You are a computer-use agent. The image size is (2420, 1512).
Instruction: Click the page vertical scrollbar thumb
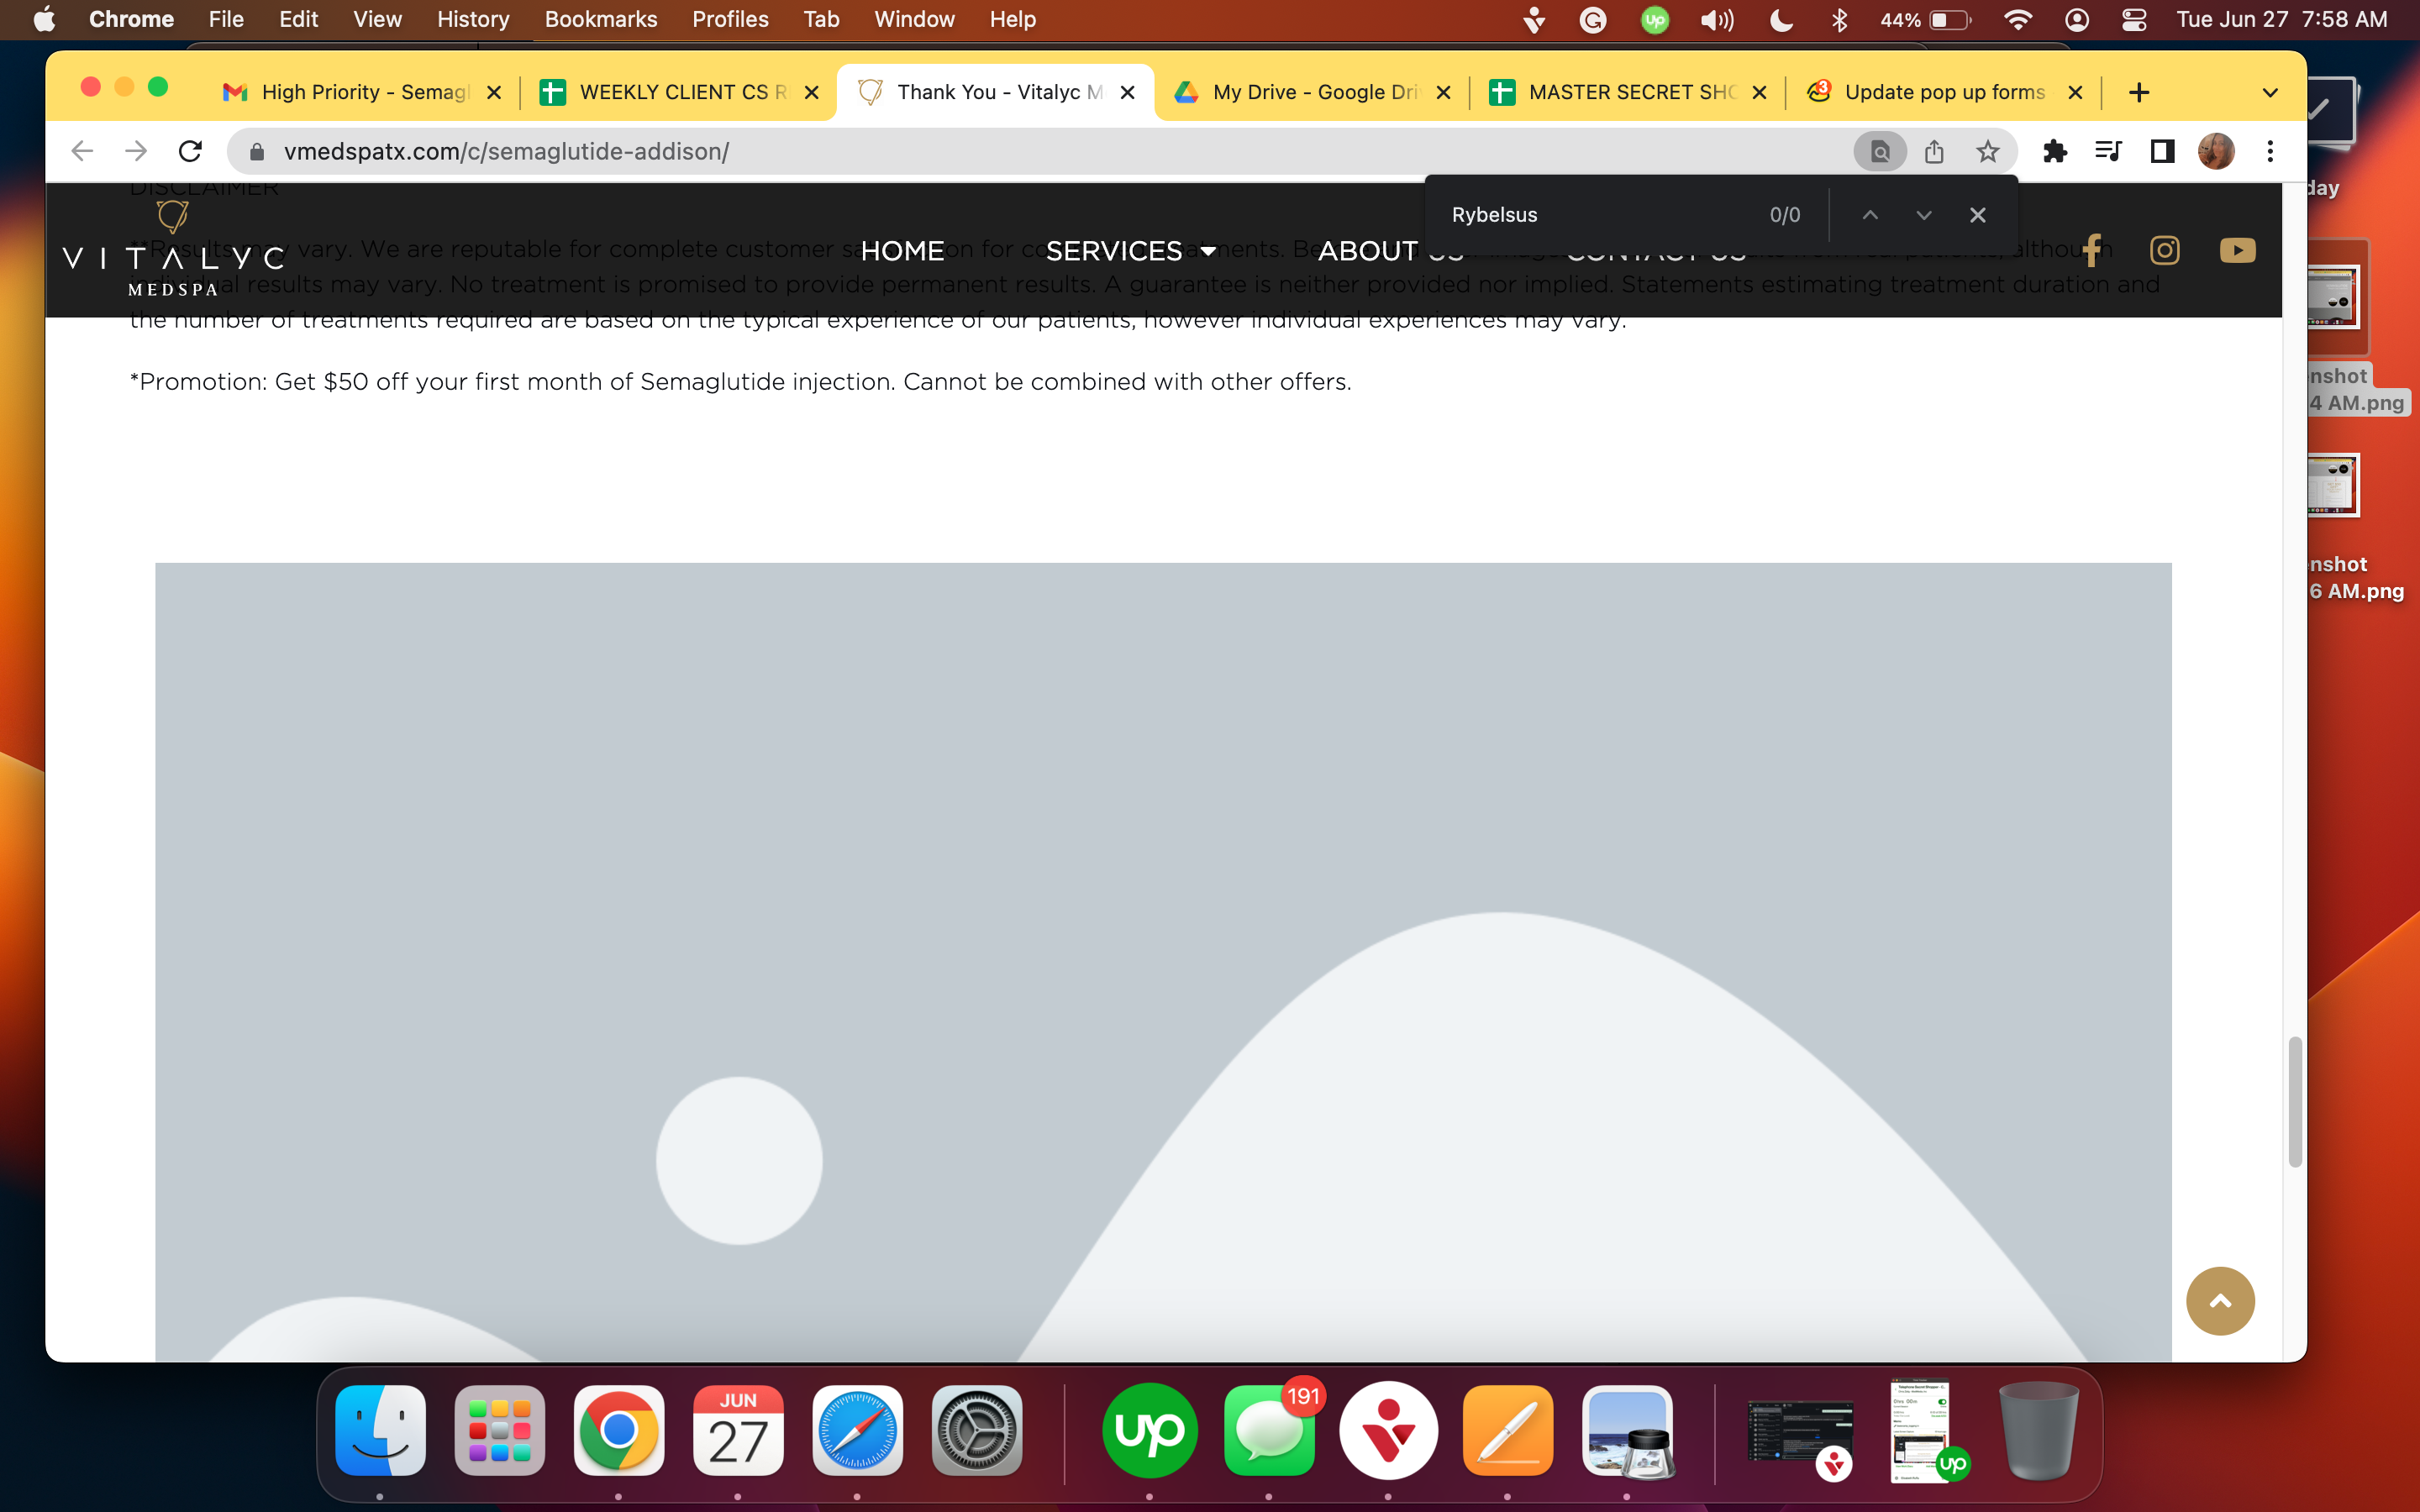(2295, 1102)
